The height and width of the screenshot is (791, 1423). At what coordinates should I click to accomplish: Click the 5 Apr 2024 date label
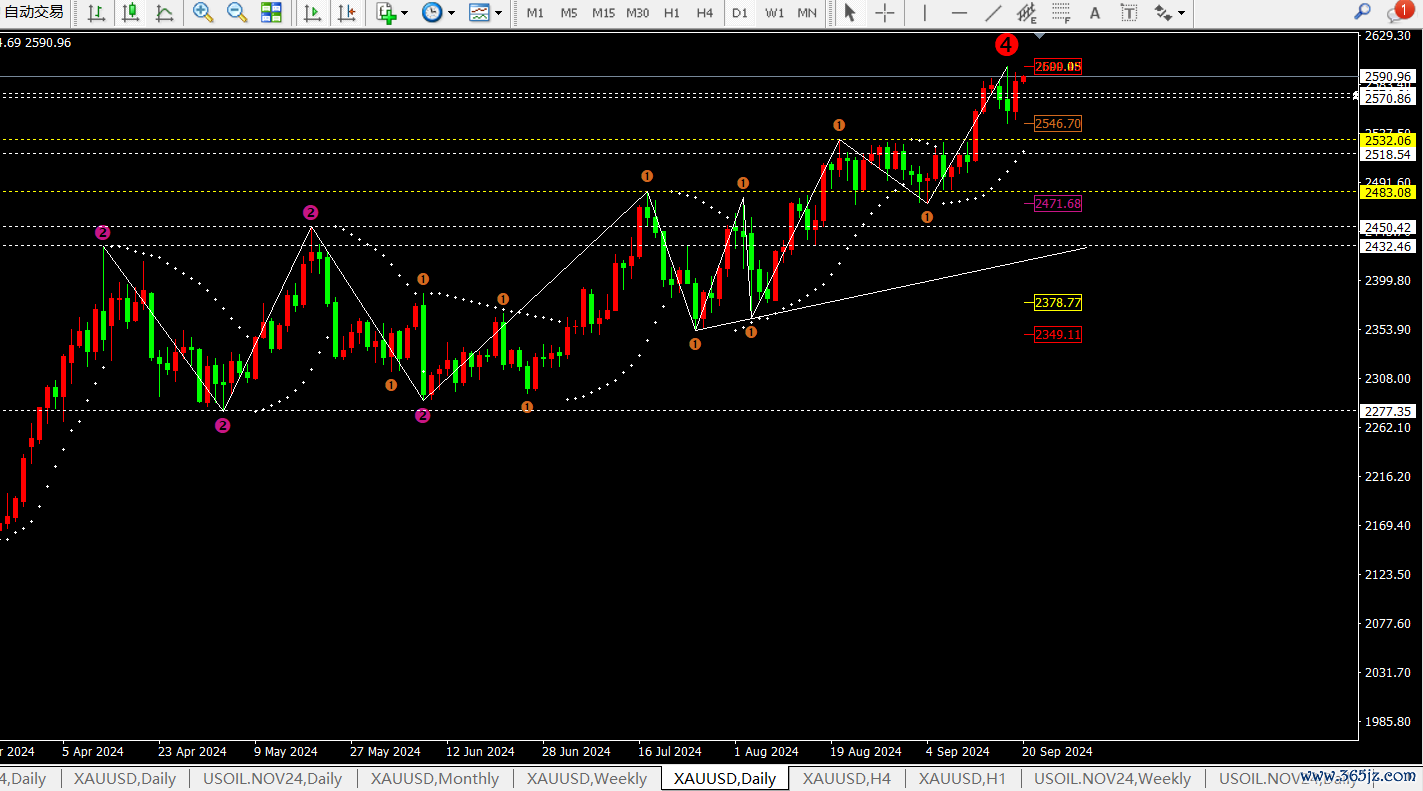(93, 751)
